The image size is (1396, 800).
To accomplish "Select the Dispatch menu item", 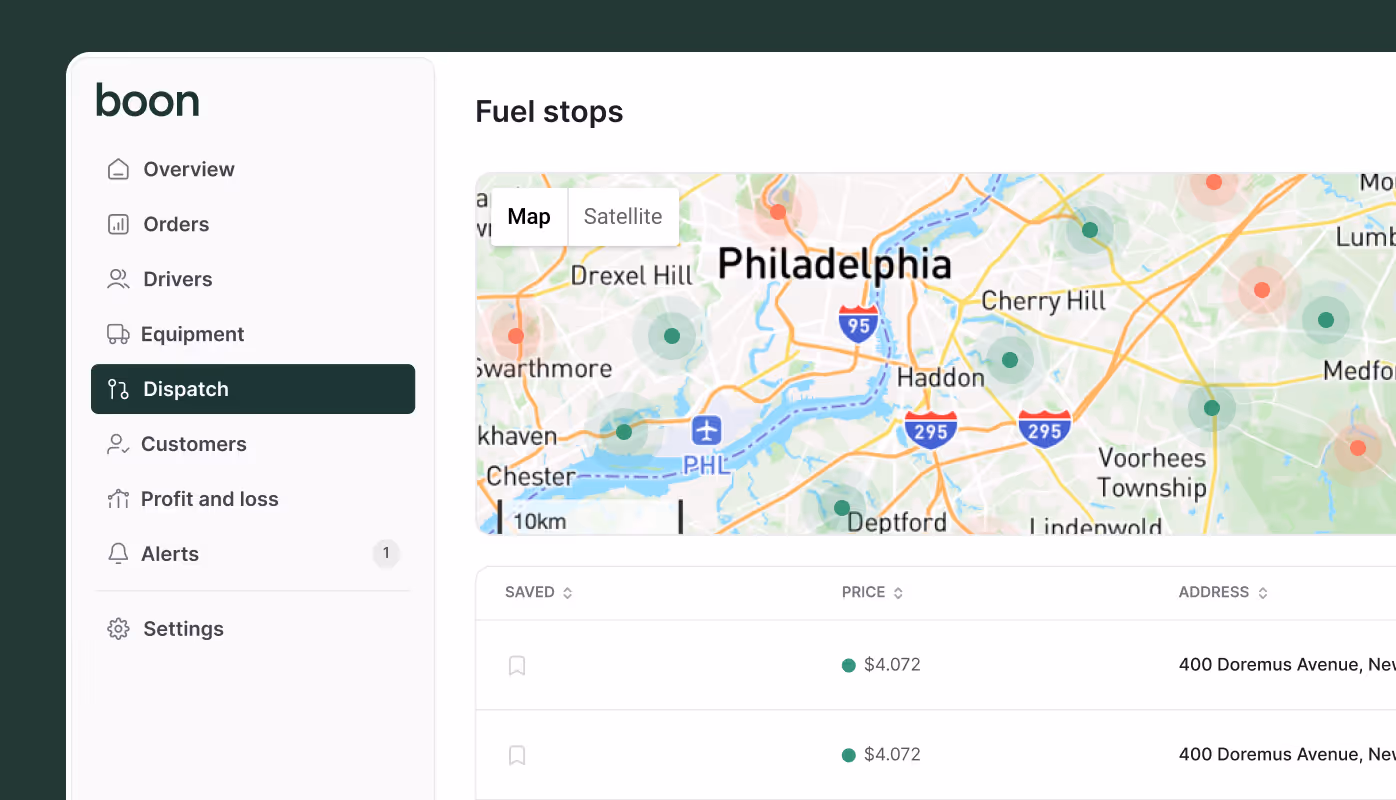I will 253,389.
